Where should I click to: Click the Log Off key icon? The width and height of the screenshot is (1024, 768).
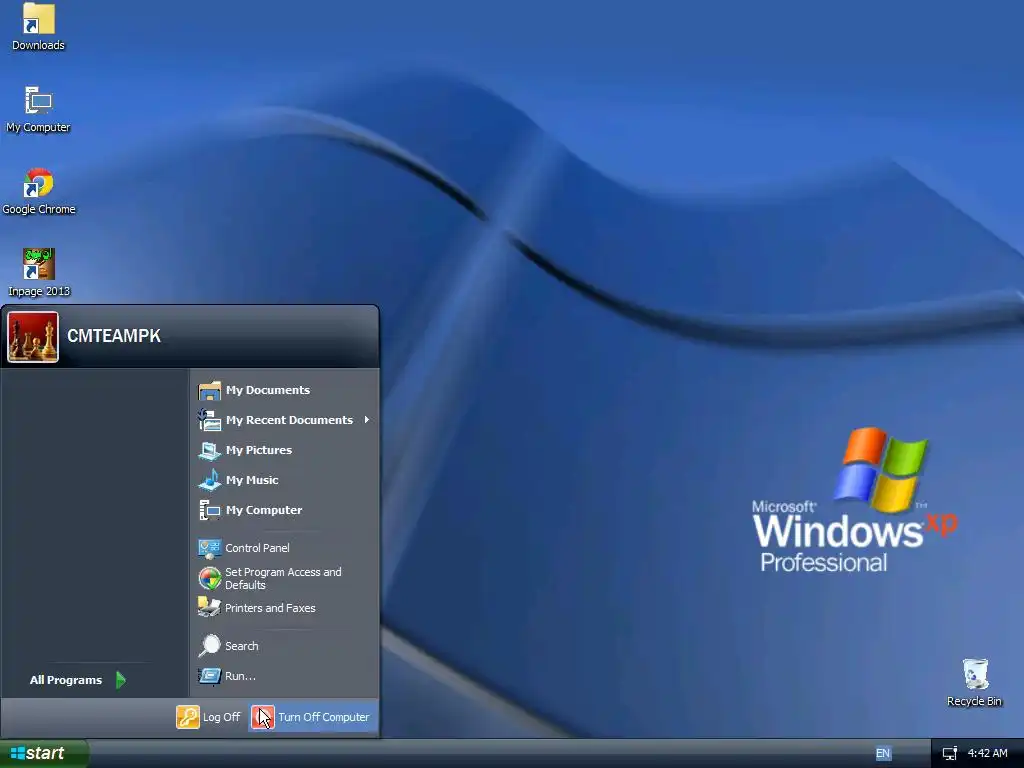click(187, 717)
